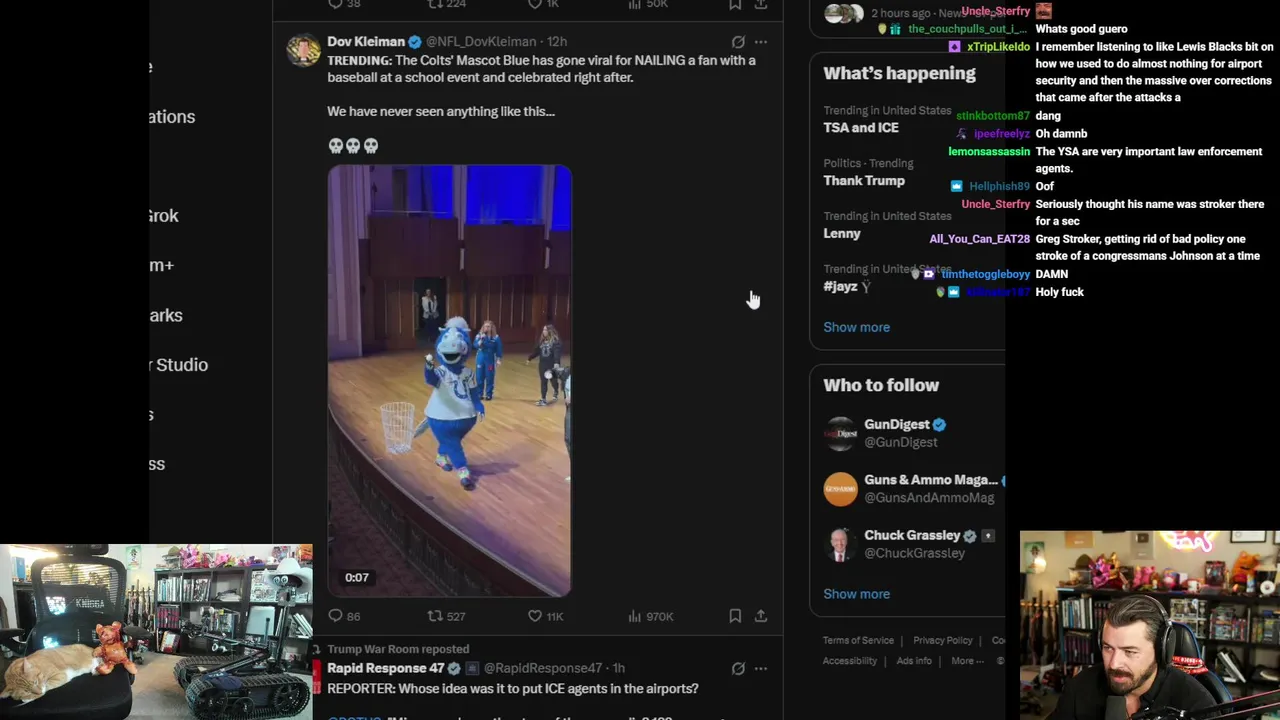Play the Colts mascot video
1280x720 pixels.
point(449,381)
